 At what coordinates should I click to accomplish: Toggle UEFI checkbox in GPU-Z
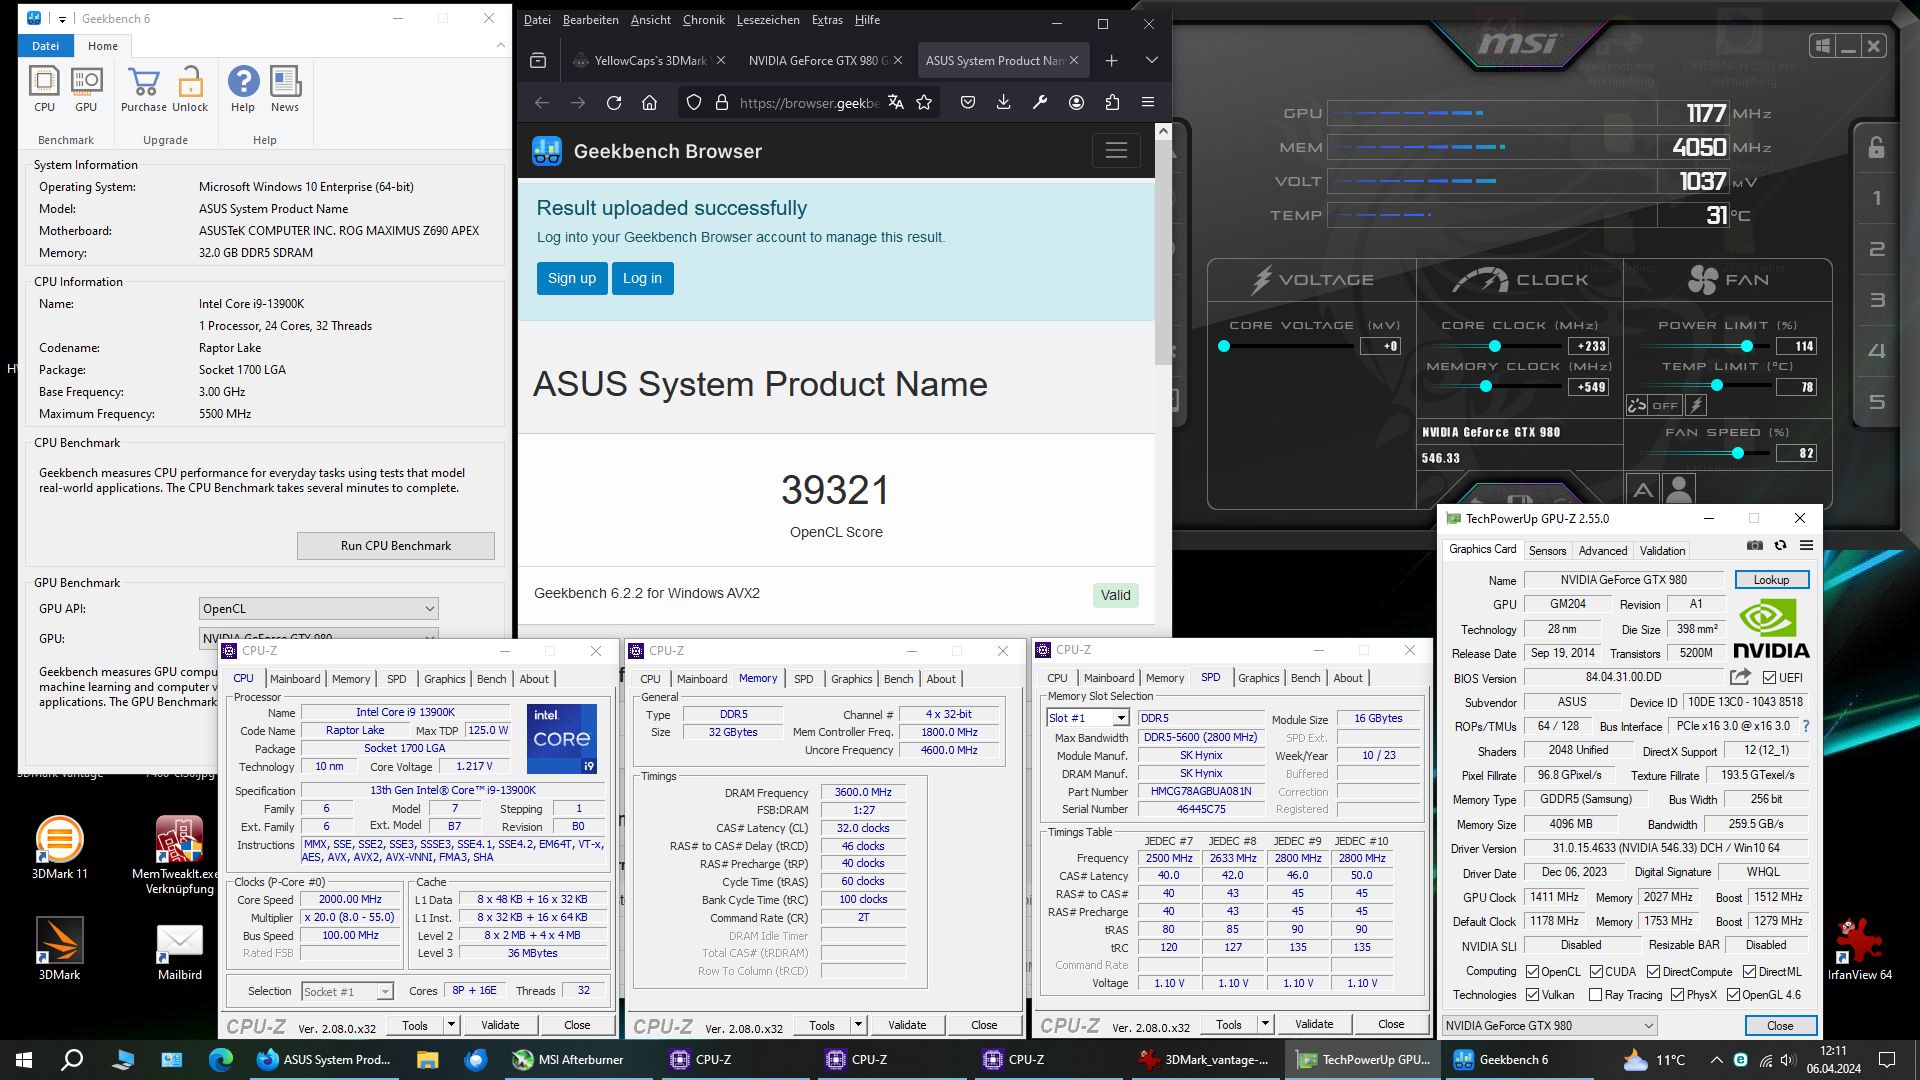(x=1770, y=678)
